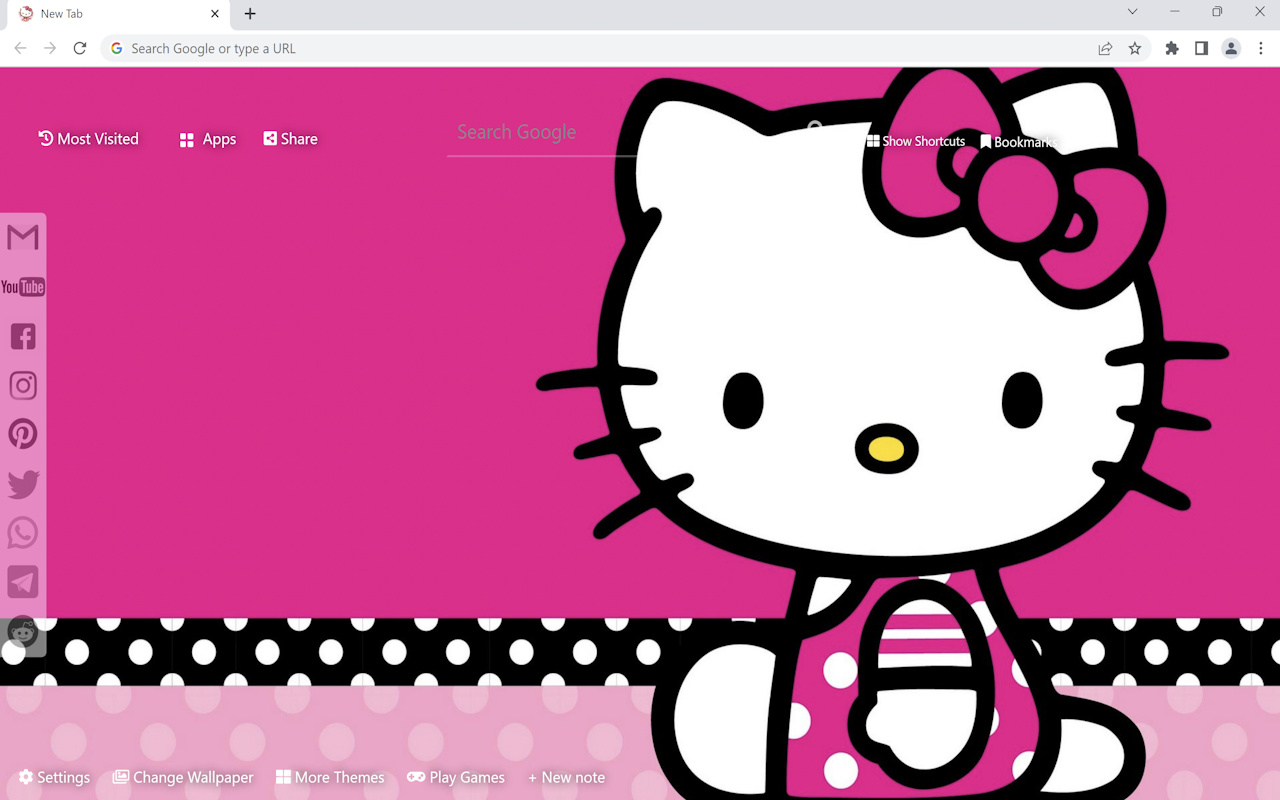Reload the current page

point(80,48)
